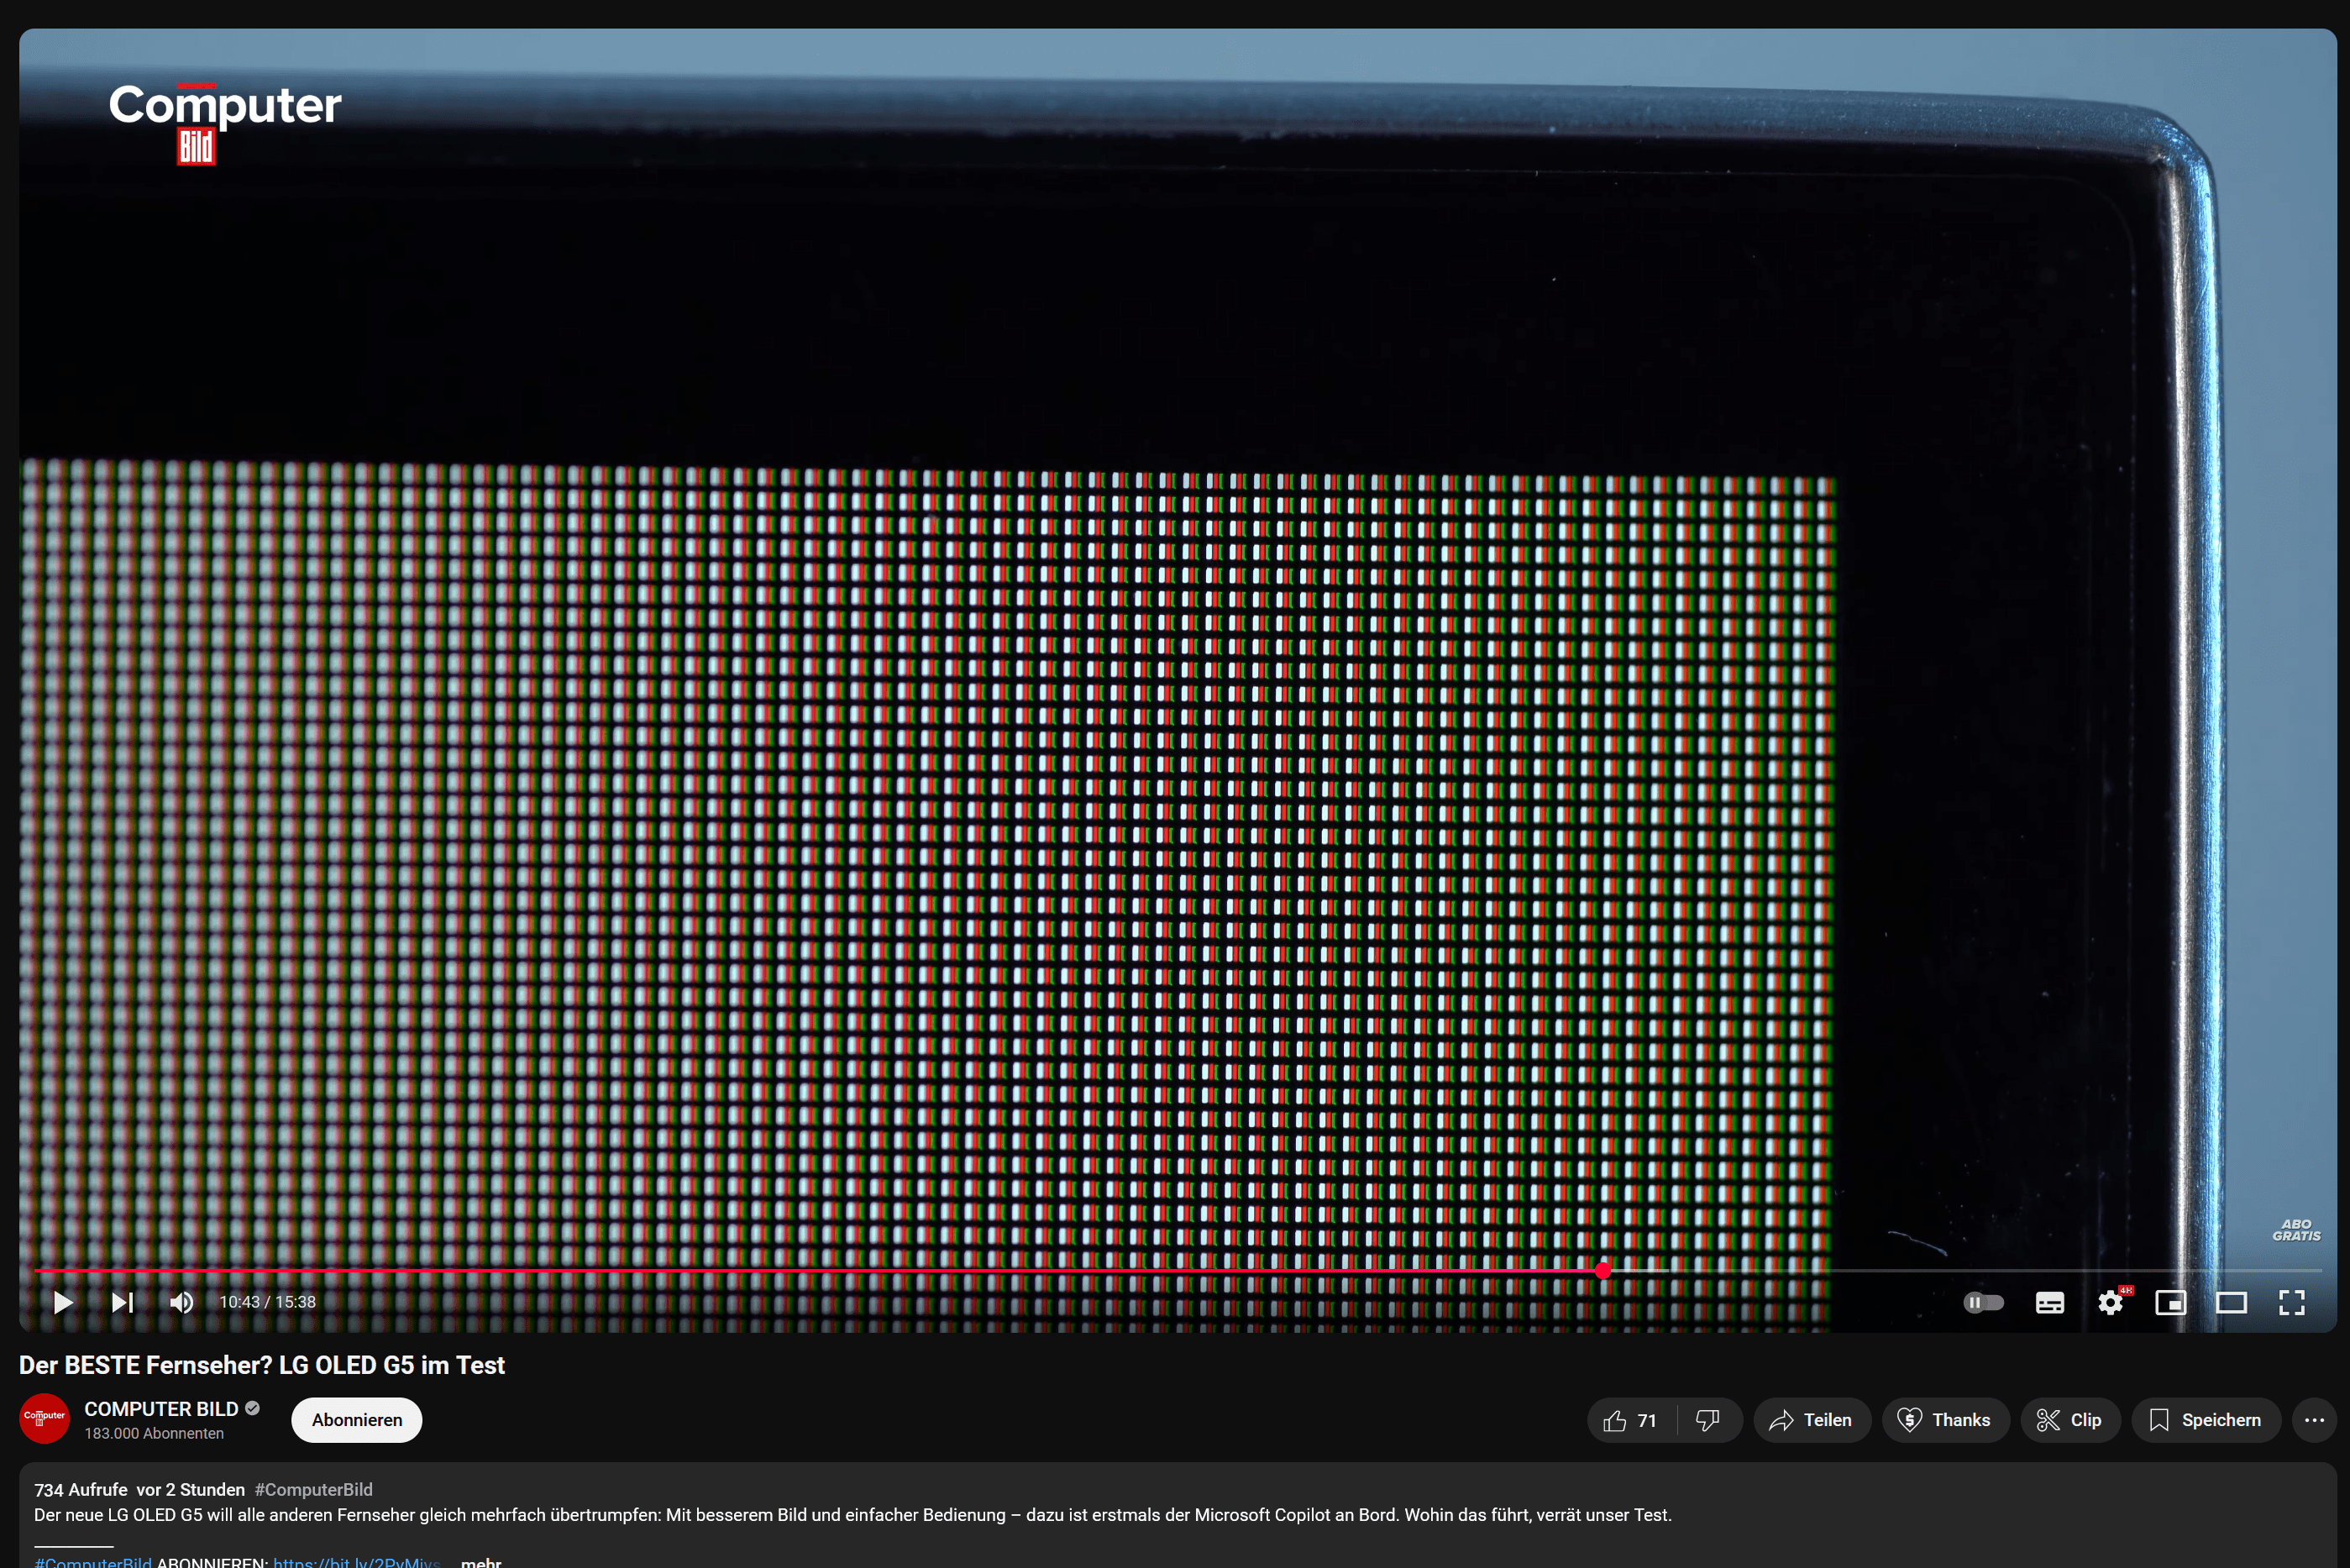Share the video via Teilen
2350x1568 pixels.
click(x=1811, y=1420)
